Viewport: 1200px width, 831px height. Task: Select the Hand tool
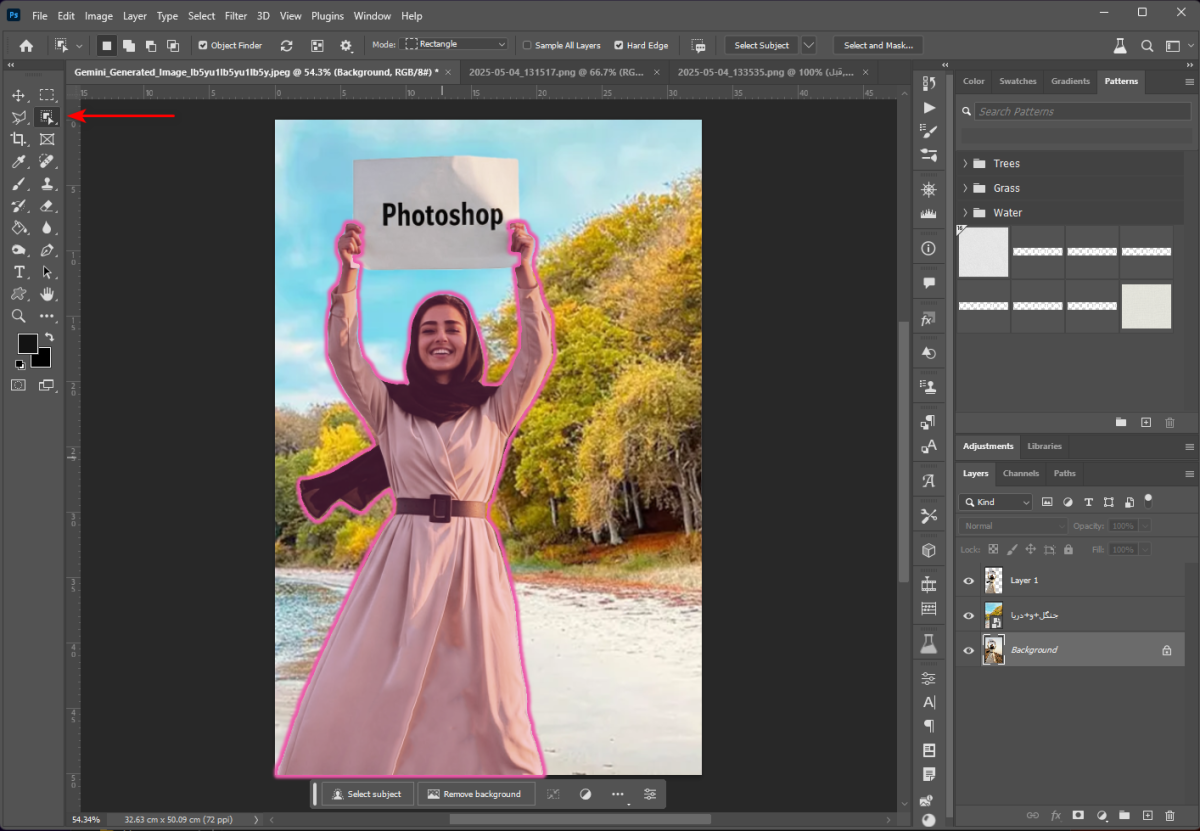(x=47, y=294)
